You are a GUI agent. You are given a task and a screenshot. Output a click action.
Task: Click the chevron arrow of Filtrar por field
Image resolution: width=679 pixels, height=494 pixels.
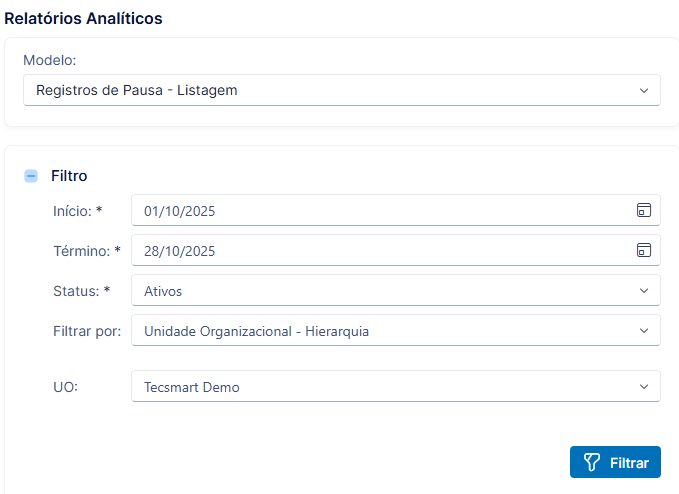click(x=644, y=331)
